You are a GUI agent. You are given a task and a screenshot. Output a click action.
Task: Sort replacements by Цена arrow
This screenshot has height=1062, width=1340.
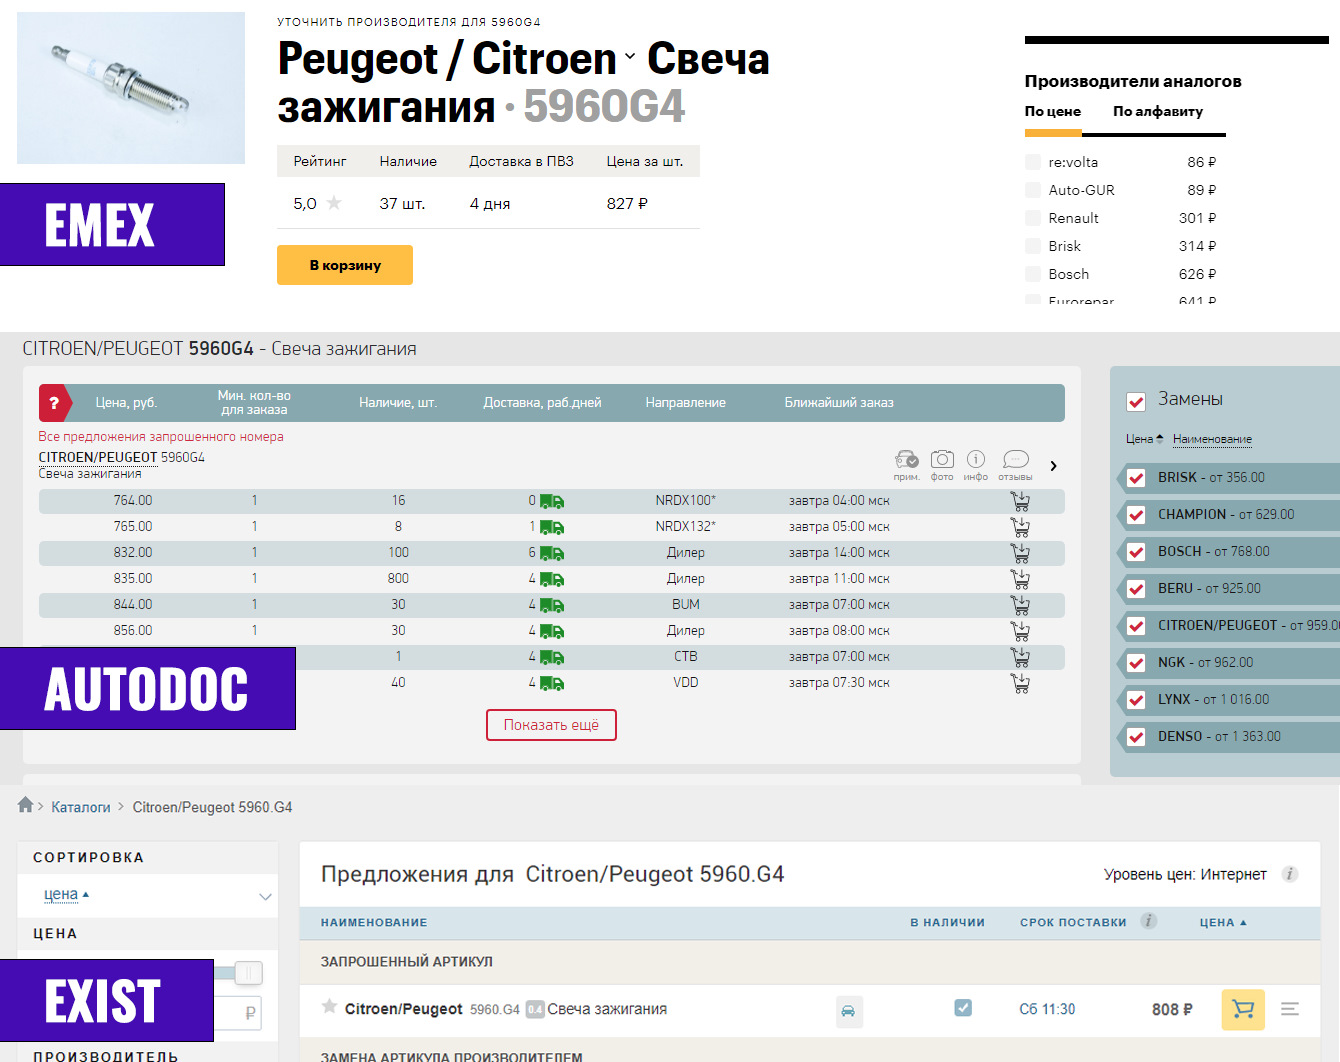click(x=1160, y=438)
